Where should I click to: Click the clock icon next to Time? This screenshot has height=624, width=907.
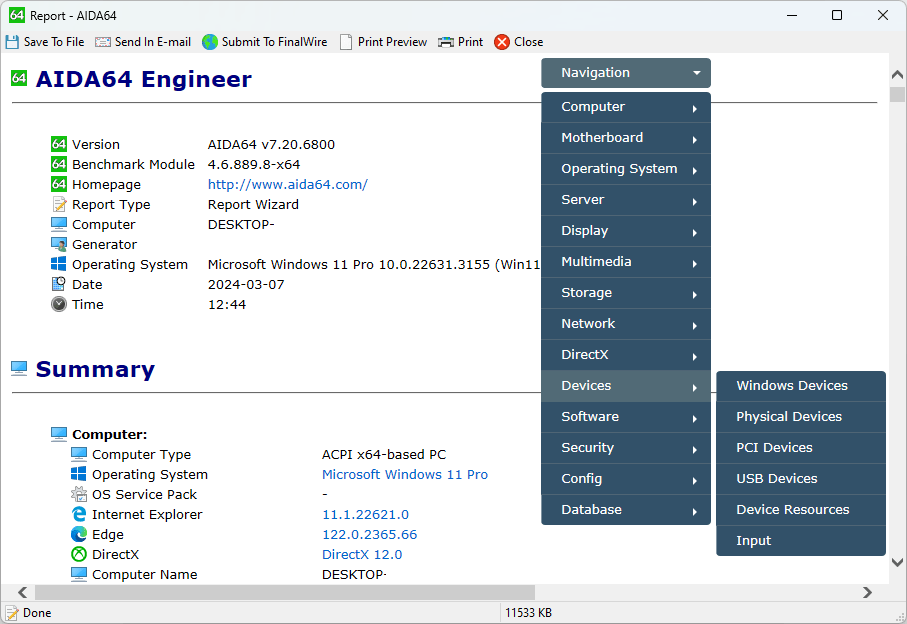click(59, 304)
